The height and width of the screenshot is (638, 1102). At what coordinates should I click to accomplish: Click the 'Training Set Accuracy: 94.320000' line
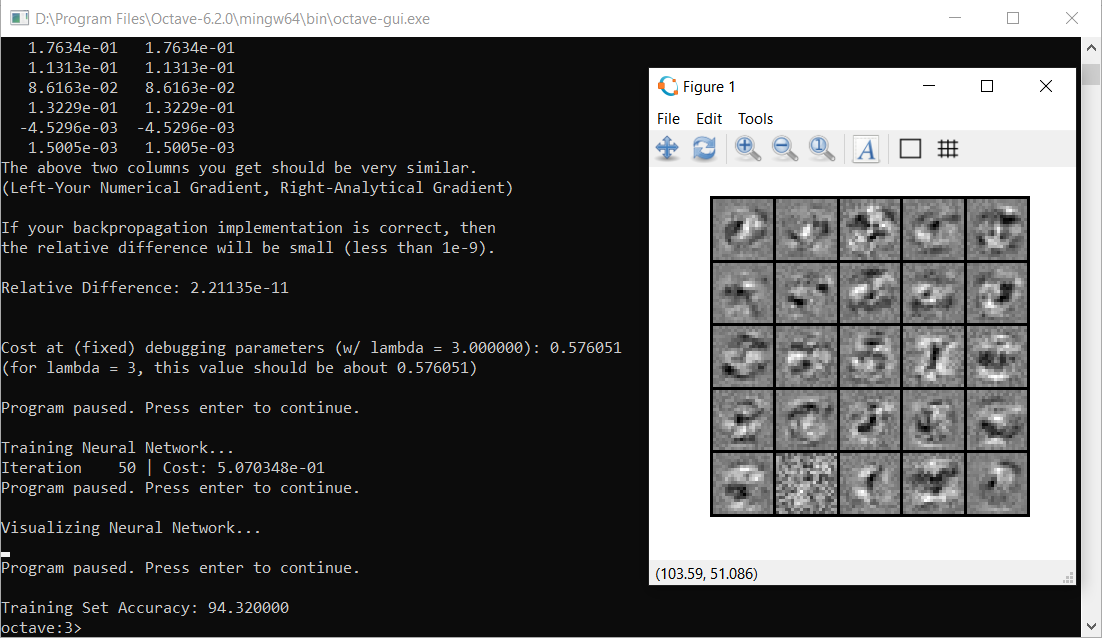(145, 608)
